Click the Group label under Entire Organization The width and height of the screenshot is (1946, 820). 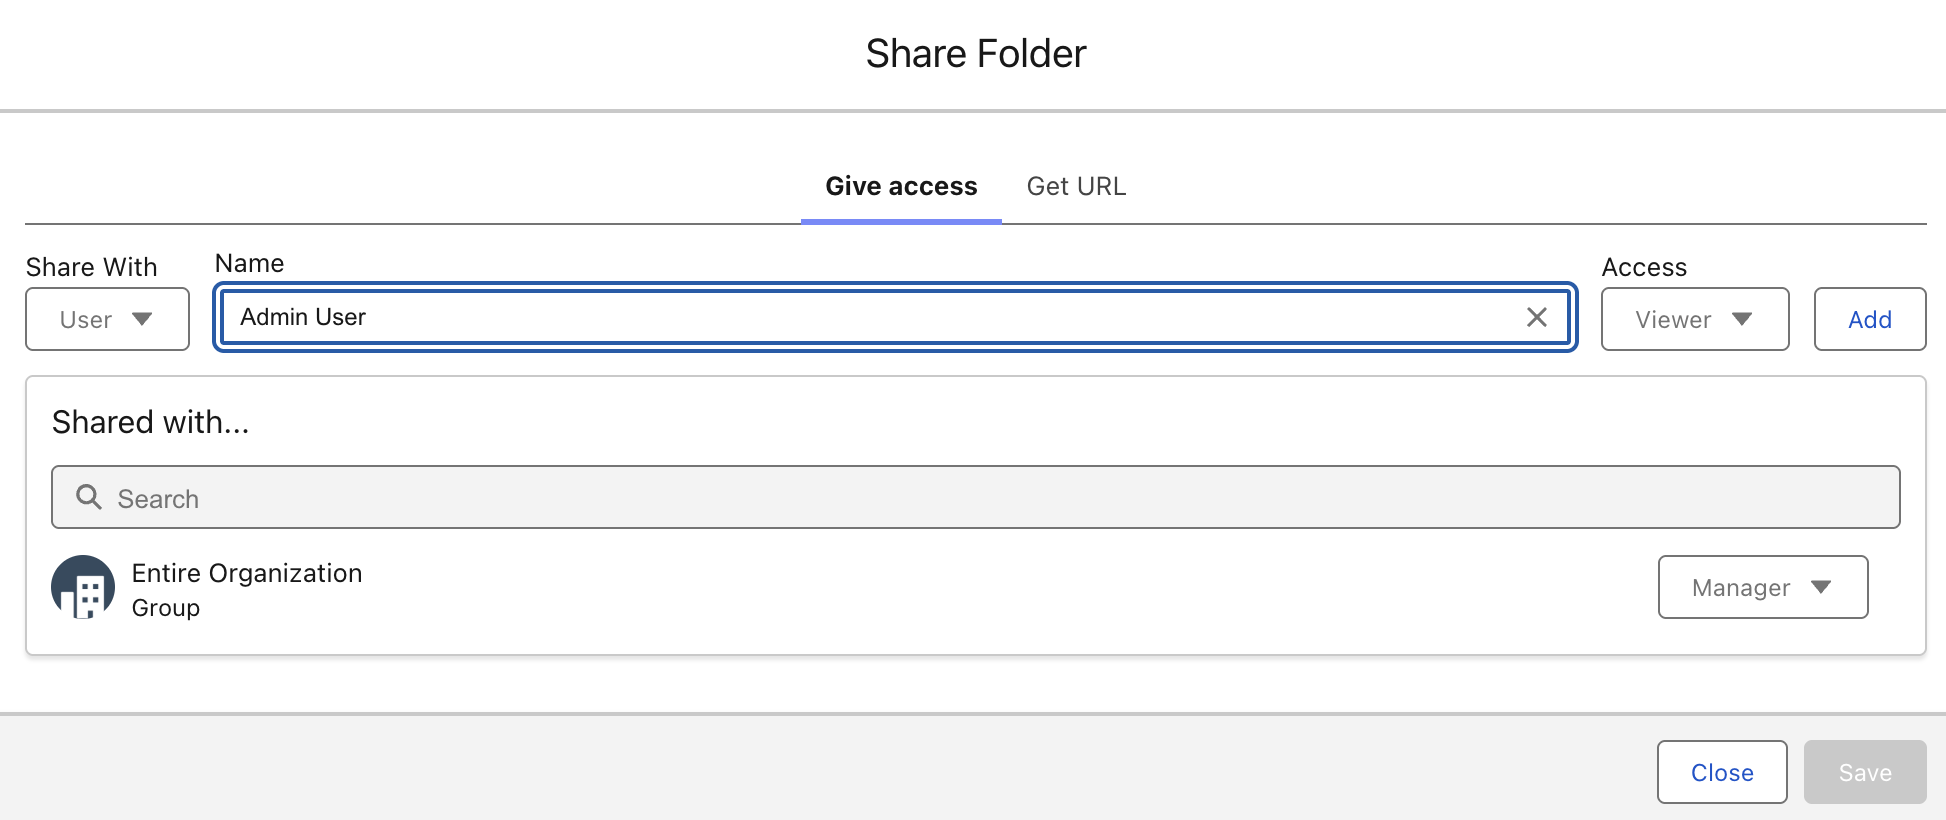166,608
